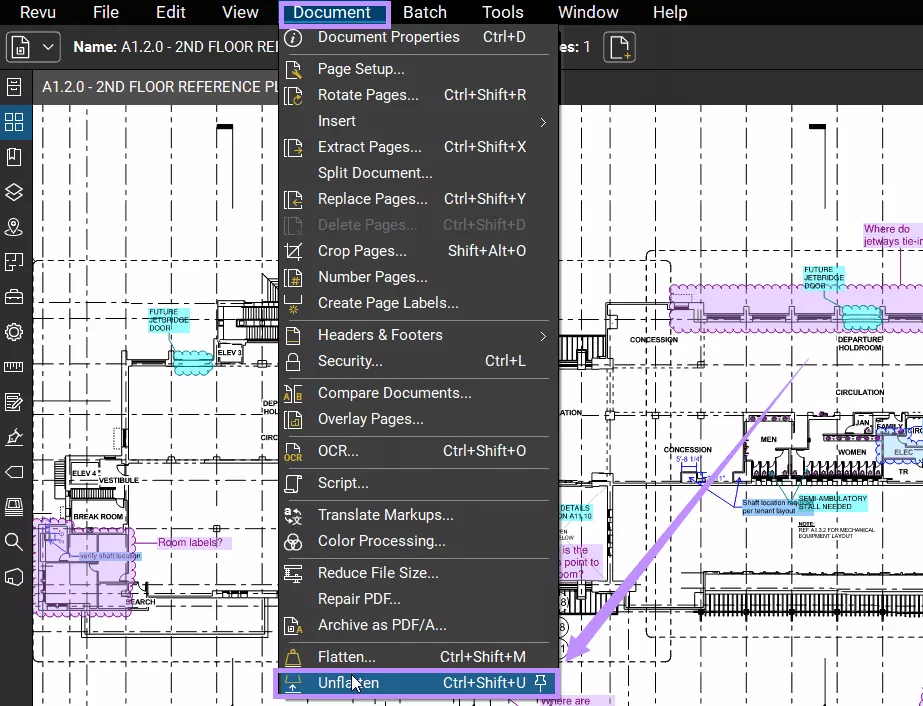This screenshot has width=923, height=706.
Task: Expand the Insert submenu
Action: point(336,121)
